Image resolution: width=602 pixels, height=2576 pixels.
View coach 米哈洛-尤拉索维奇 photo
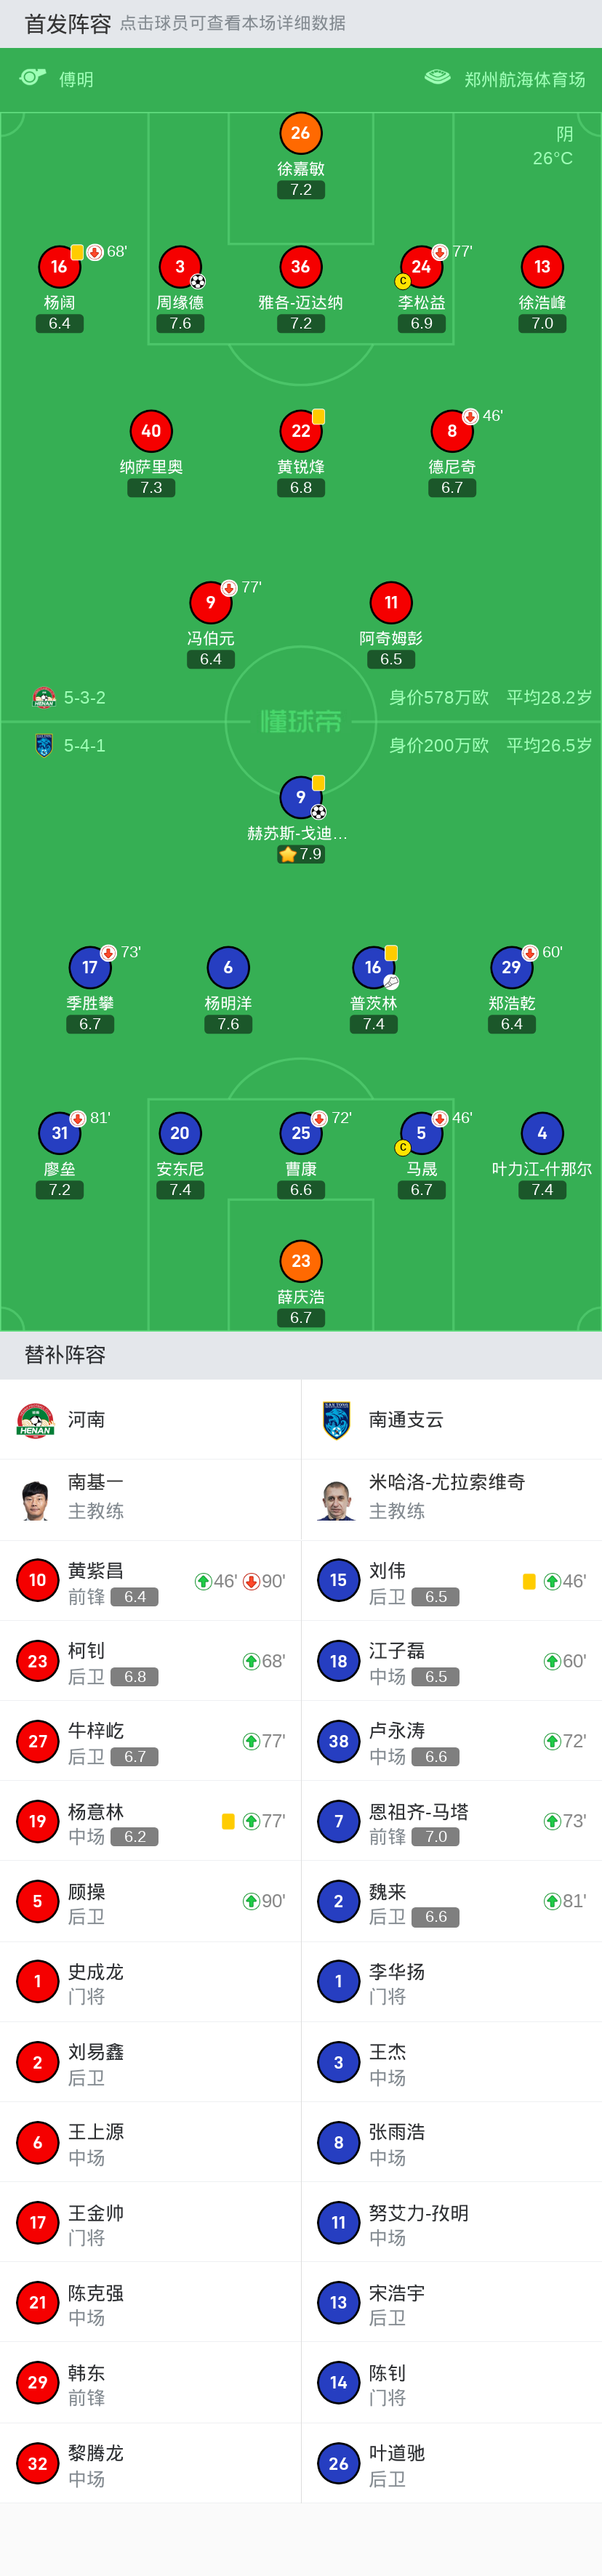click(x=337, y=1499)
